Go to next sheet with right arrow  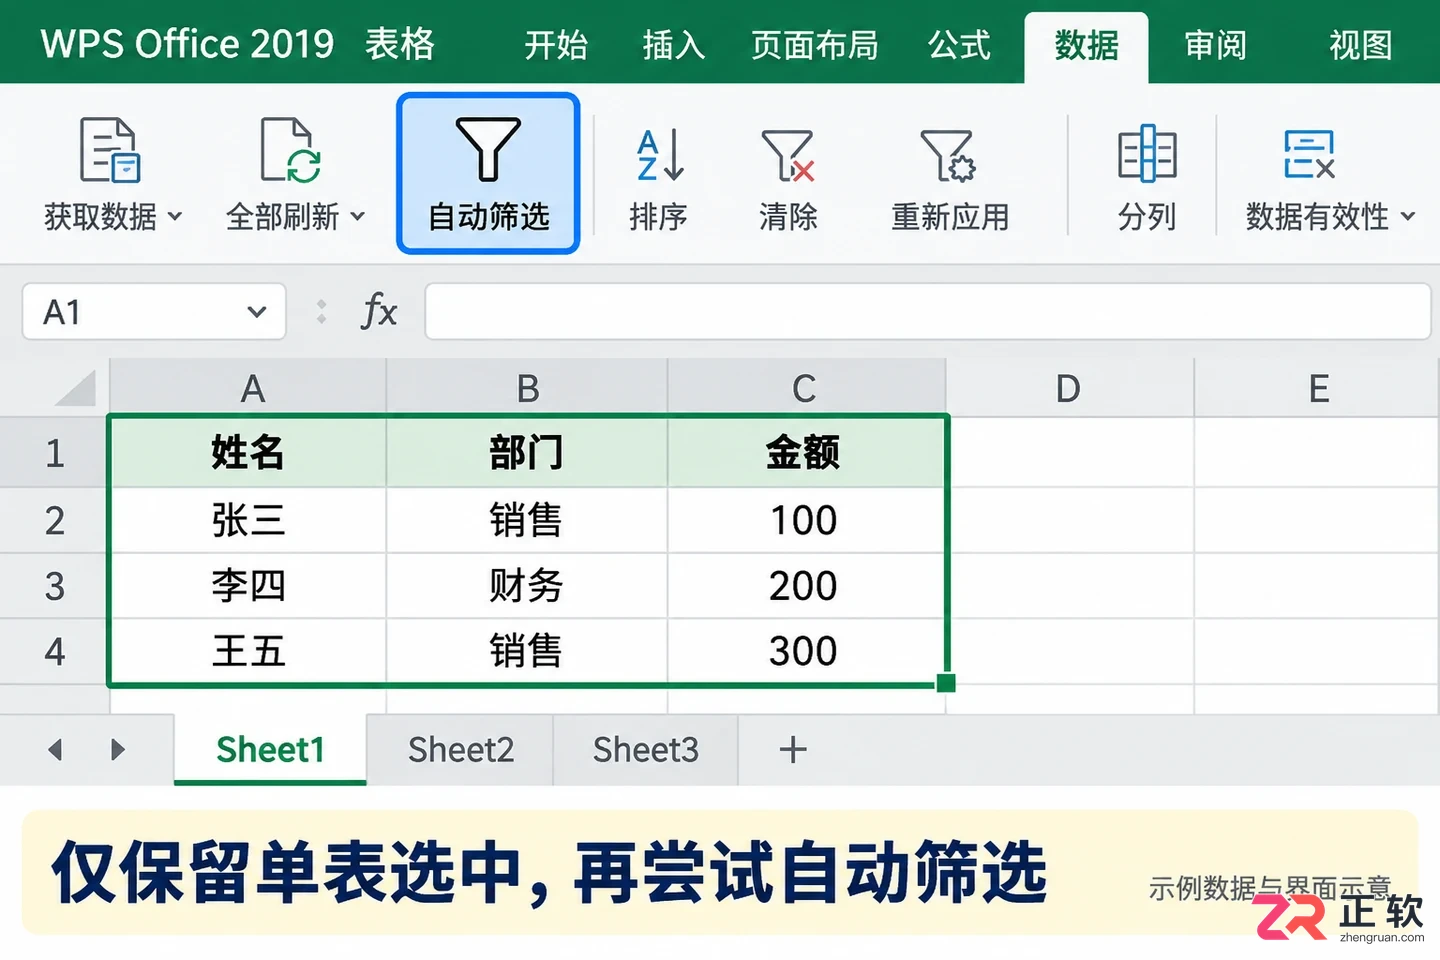118,749
